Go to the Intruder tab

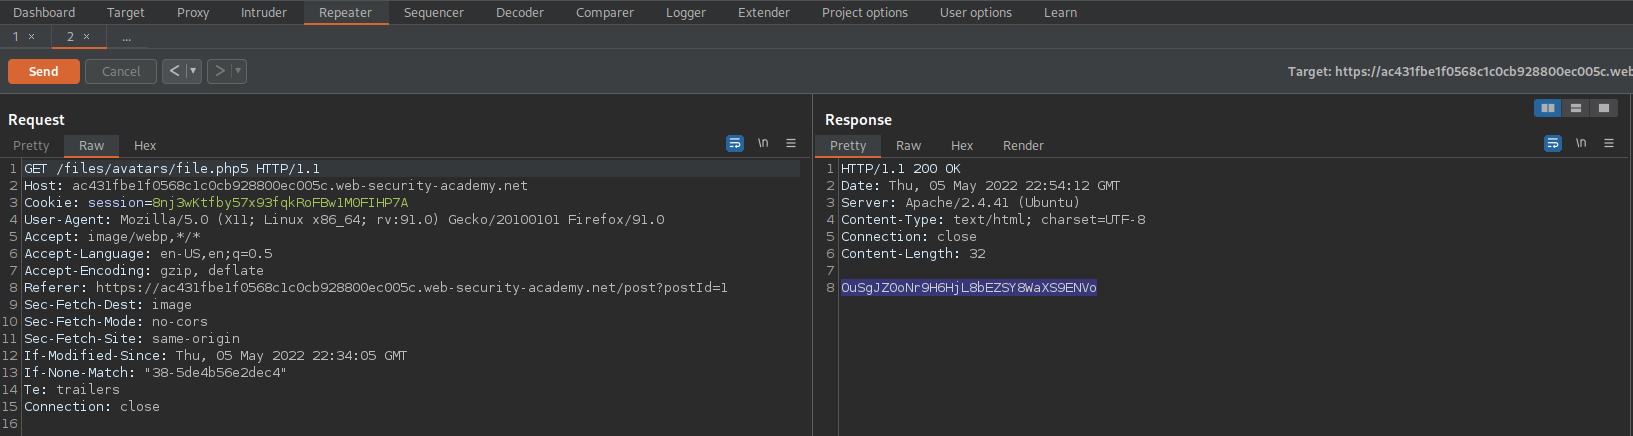(x=263, y=12)
